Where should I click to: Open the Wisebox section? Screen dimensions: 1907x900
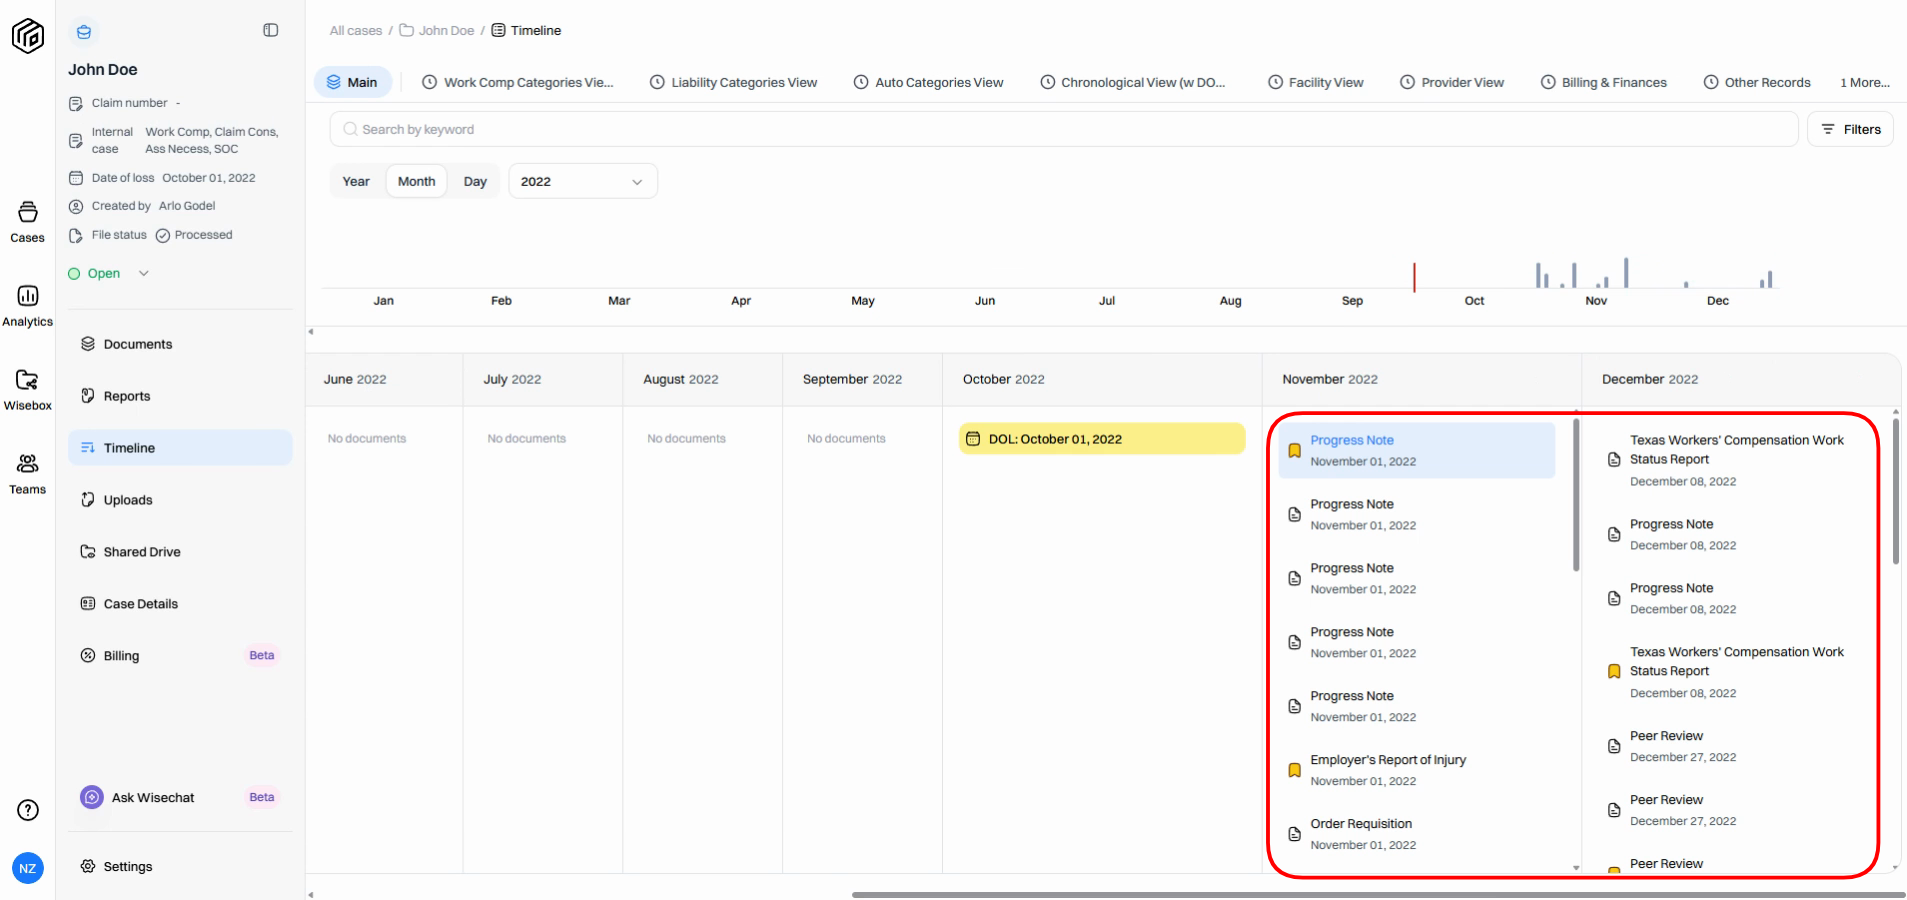click(x=28, y=390)
